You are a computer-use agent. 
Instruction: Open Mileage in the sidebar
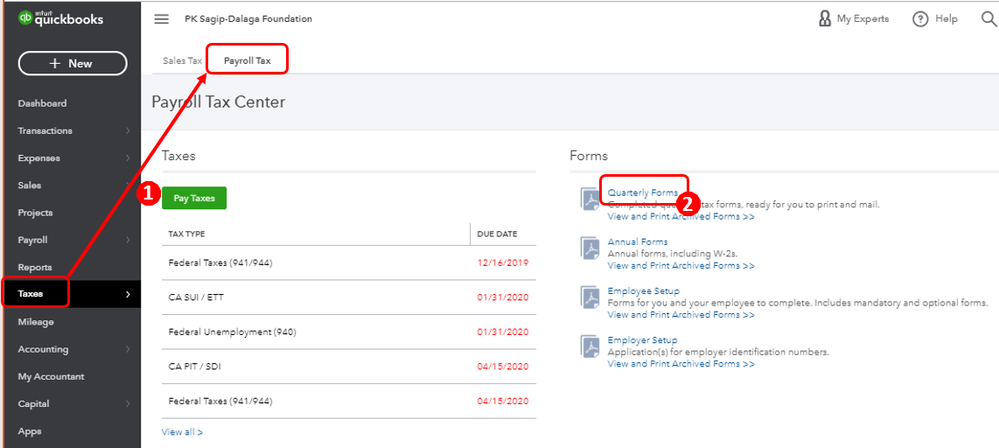[36, 322]
